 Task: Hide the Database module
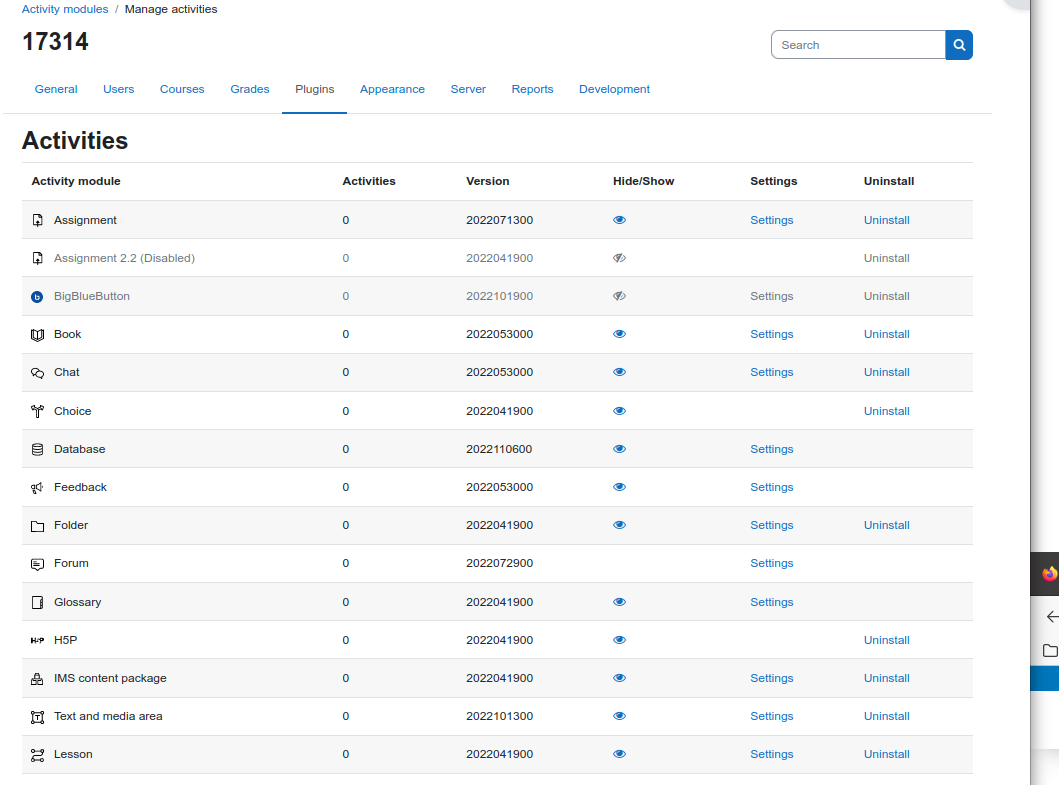(x=619, y=449)
